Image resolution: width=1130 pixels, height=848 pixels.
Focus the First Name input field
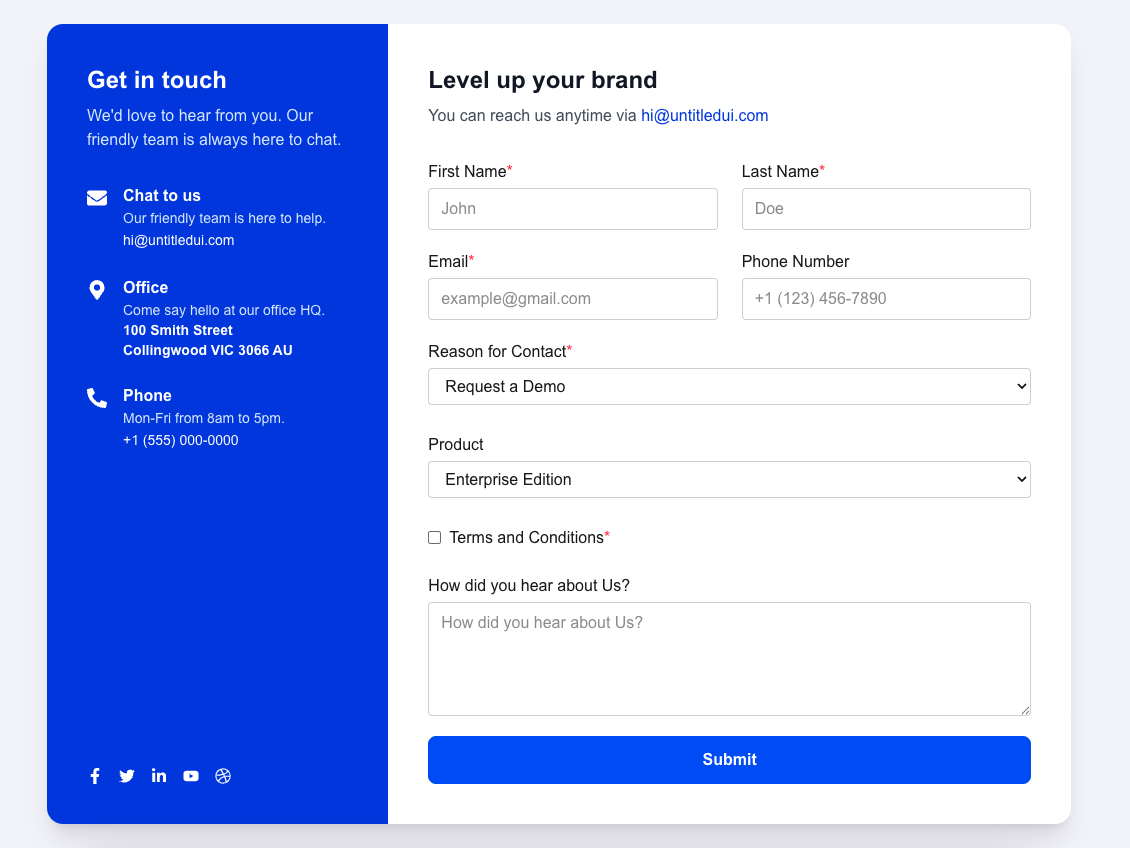pos(572,209)
